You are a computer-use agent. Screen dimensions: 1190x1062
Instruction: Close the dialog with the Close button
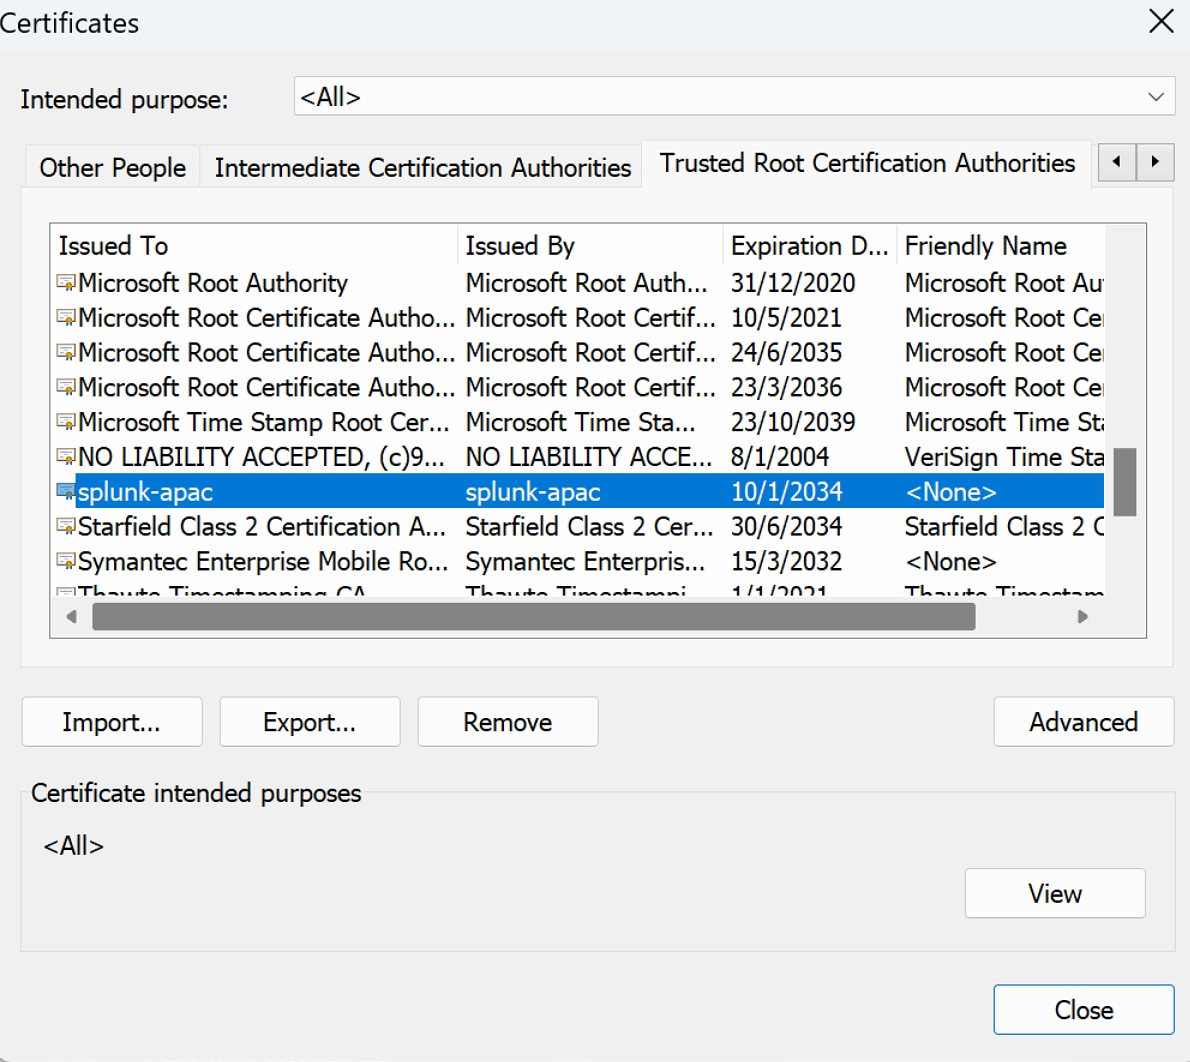(x=1084, y=1010)
